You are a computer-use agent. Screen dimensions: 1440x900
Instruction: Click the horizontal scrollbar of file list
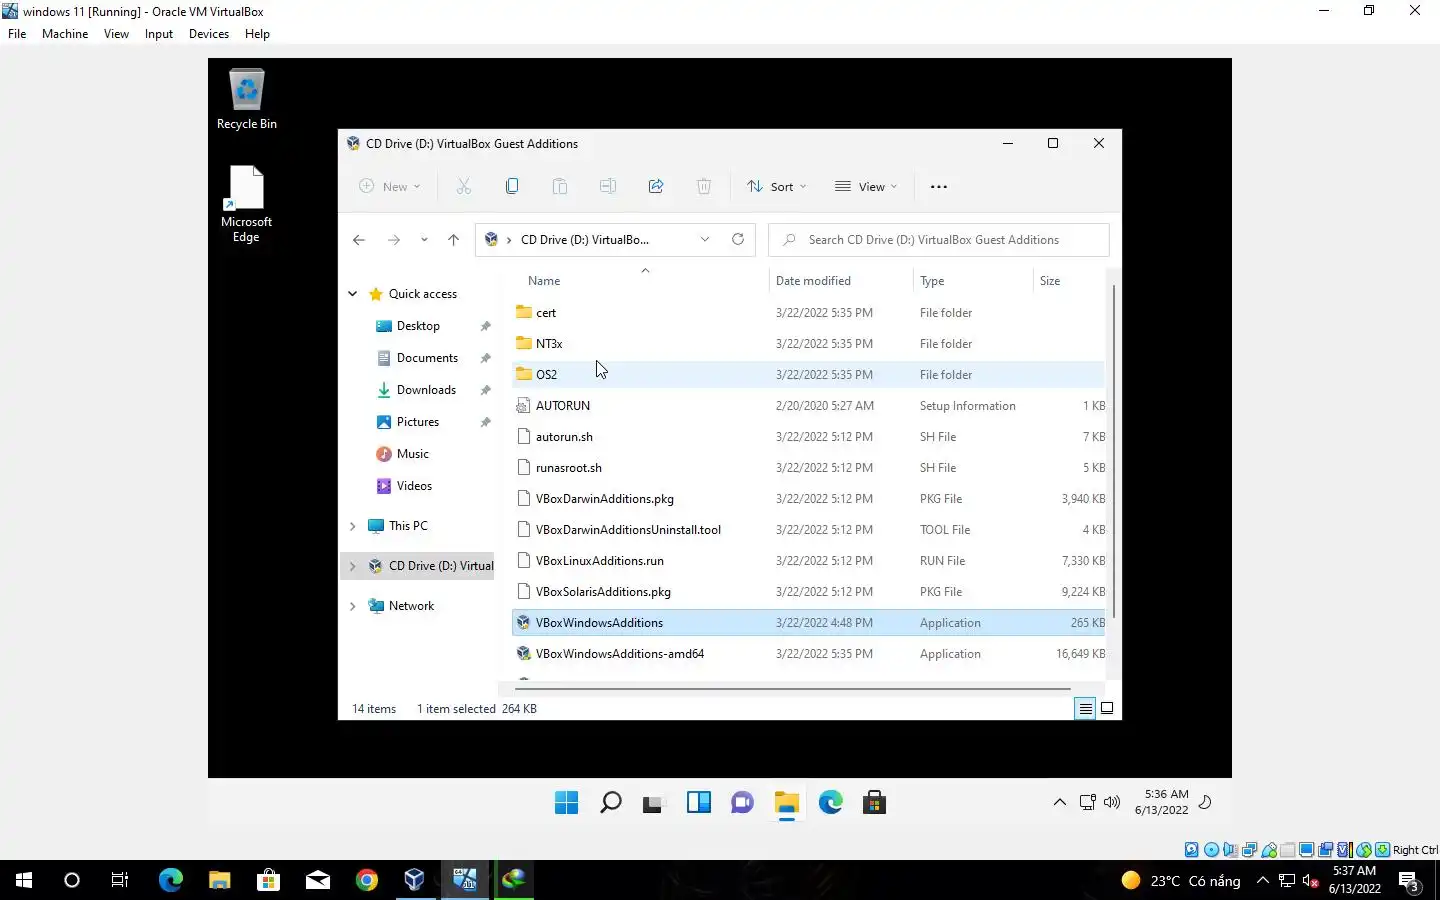point(792,689)
